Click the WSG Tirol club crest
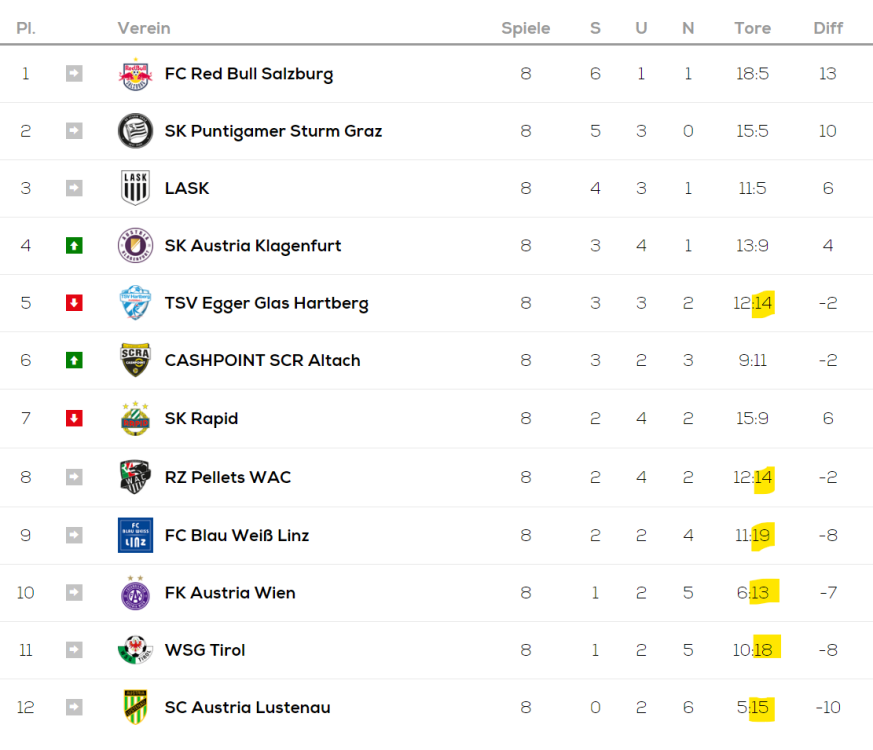The height and width of the screenshot is (750, 873). (135, 650)
